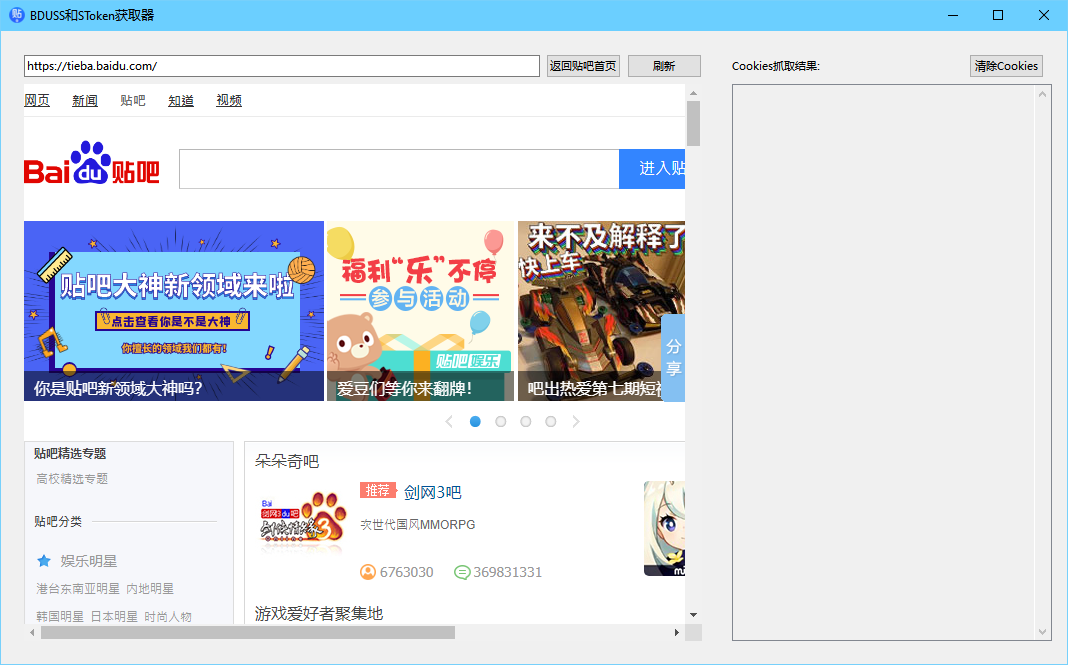Open the 韩国明星 link
The image size is (1068, 665).
point(60,617)
